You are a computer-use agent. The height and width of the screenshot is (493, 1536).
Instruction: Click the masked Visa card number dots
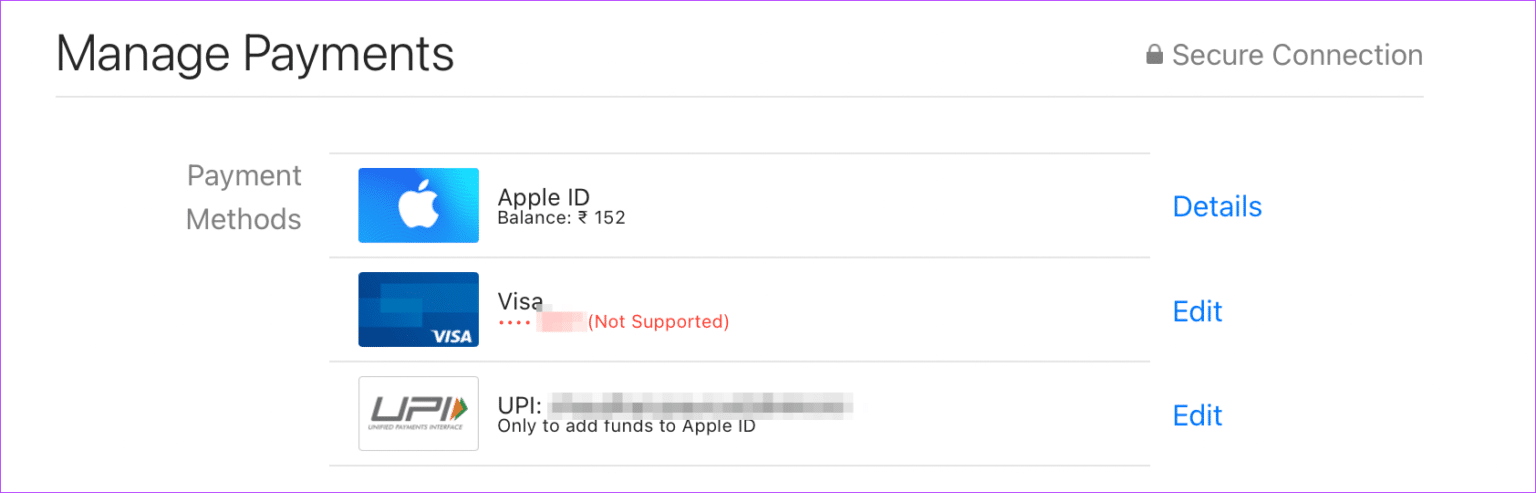(x=514, y=322)
